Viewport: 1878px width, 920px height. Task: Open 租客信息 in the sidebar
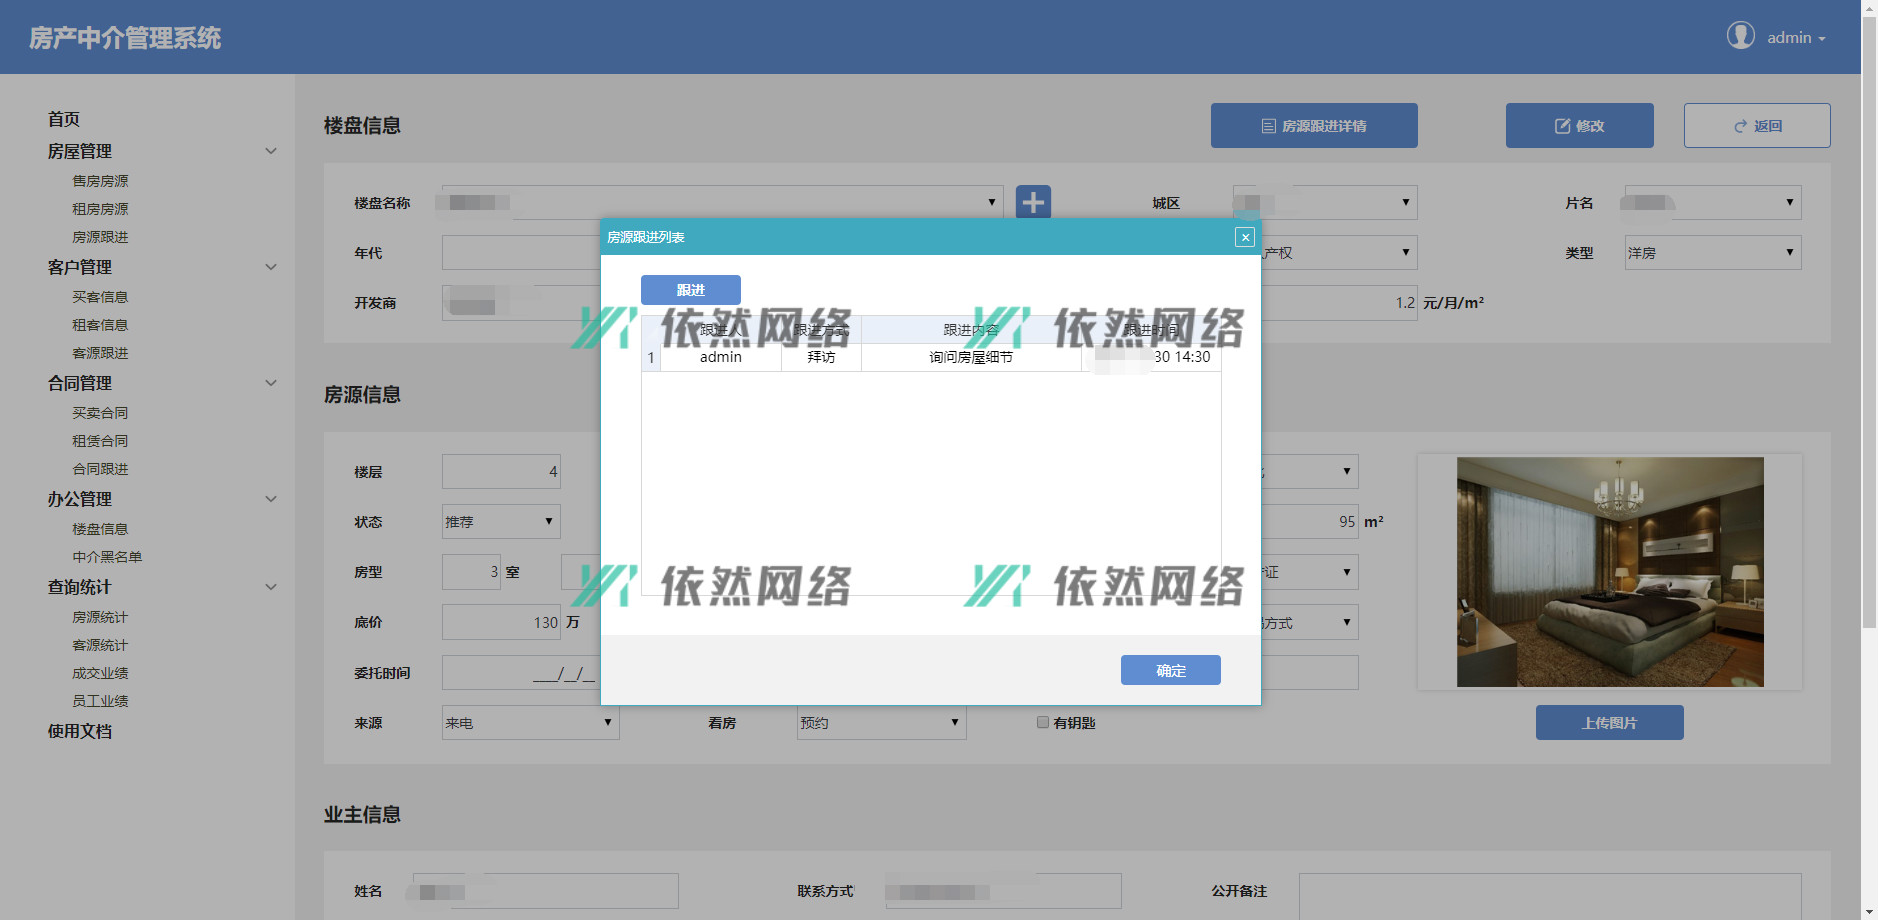100,325
